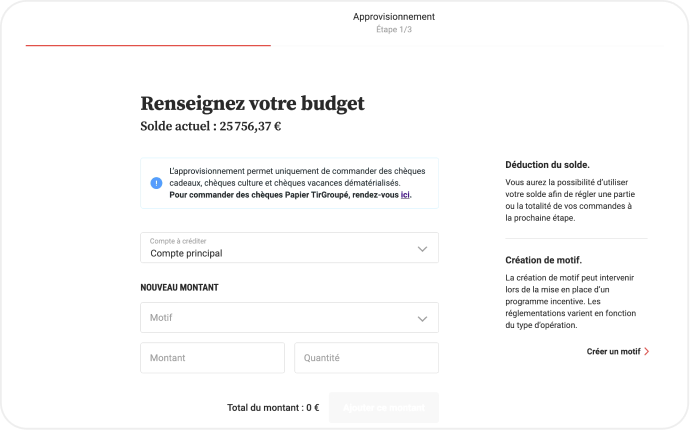Click the Total du montant label

tap(272, 408)
